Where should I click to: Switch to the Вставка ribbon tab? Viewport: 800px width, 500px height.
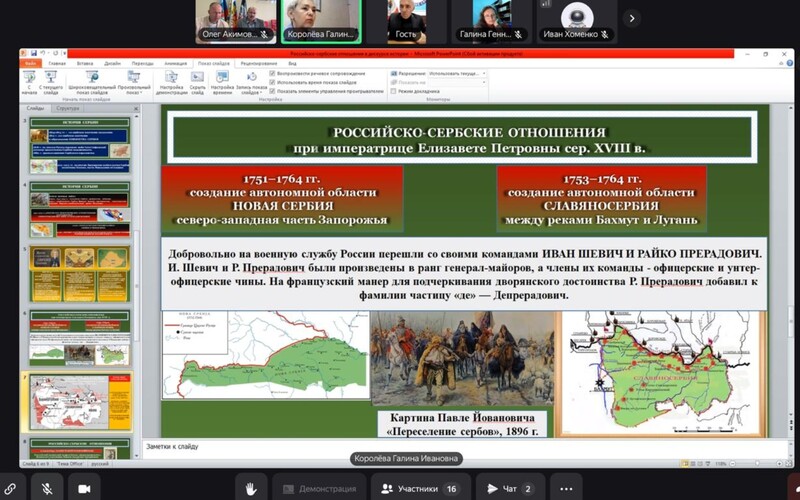(85, 63)
